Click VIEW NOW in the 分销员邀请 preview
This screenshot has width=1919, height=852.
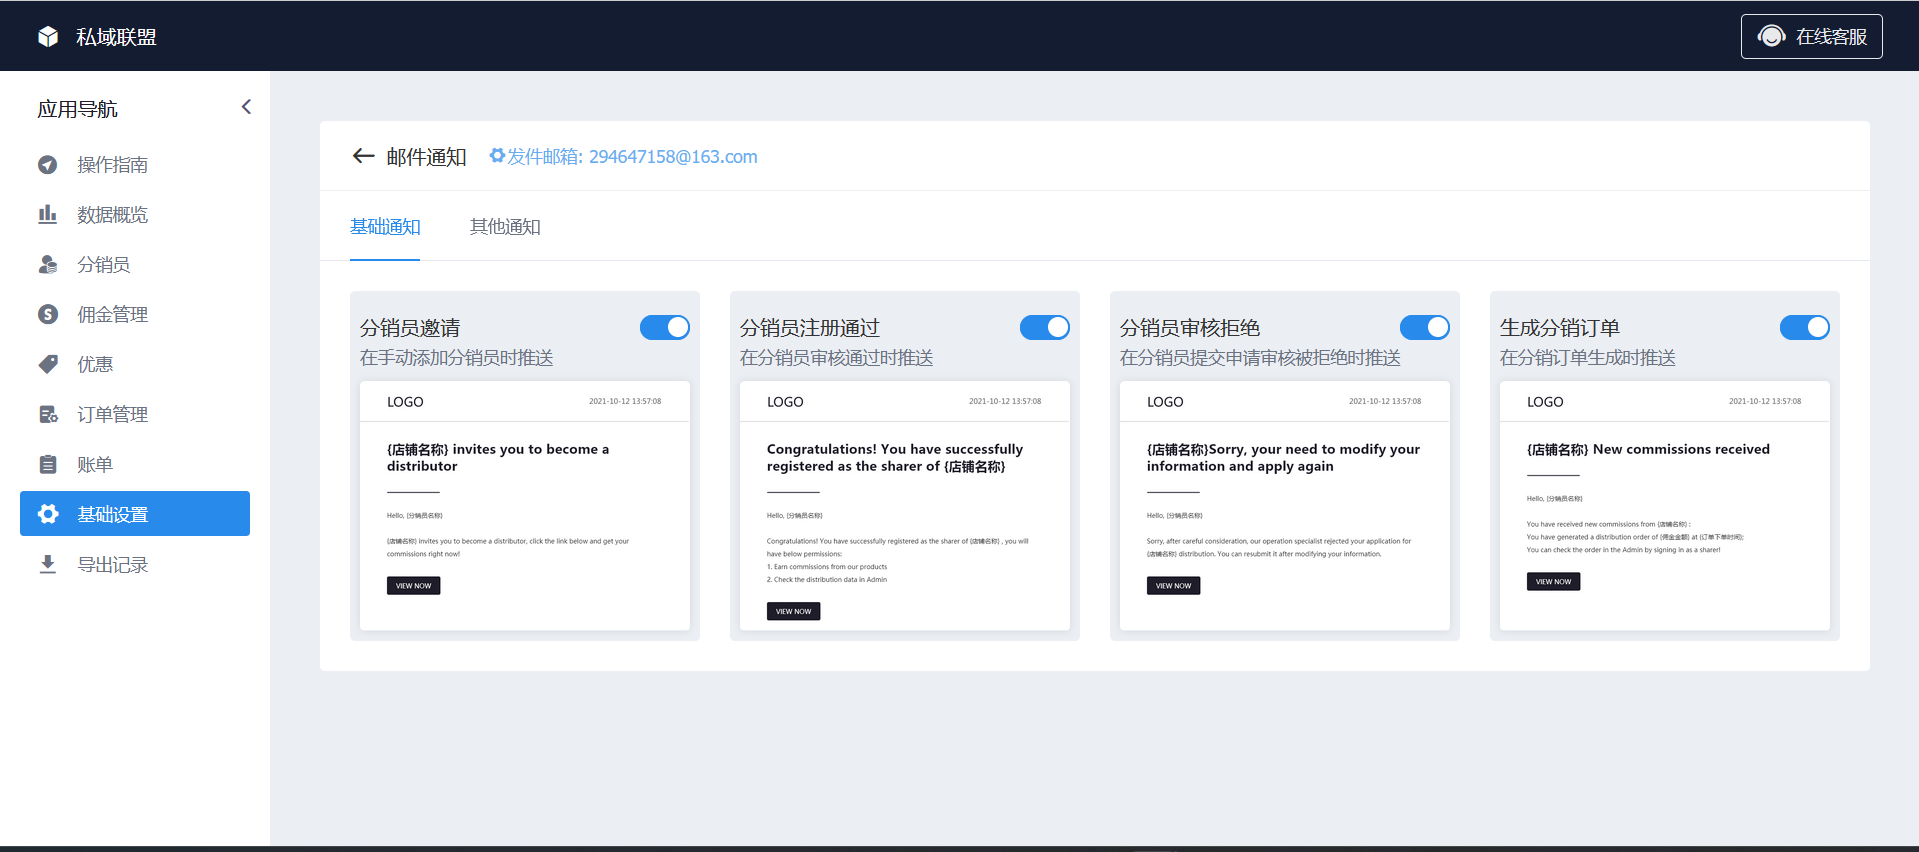pos(413,586)
